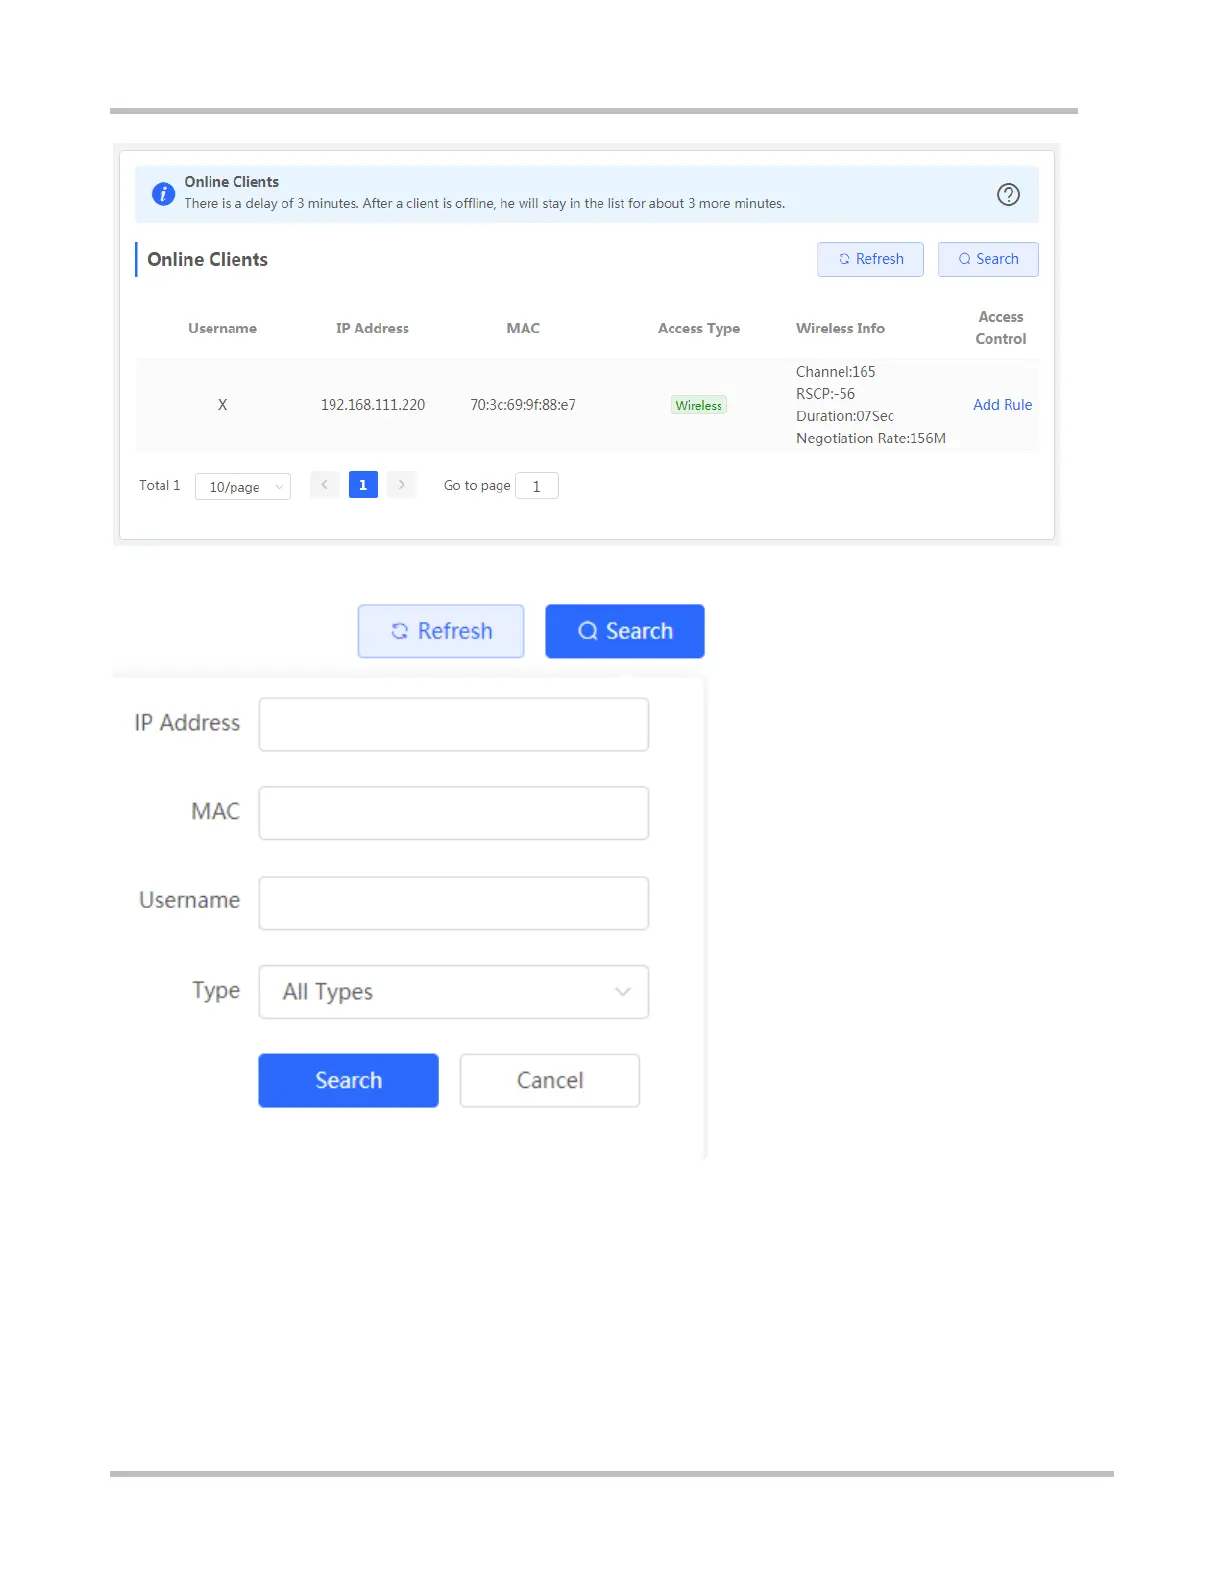The image size is (1224, 1584).
Task: Click the blue info icon in banner
Action: pos(163,194)
